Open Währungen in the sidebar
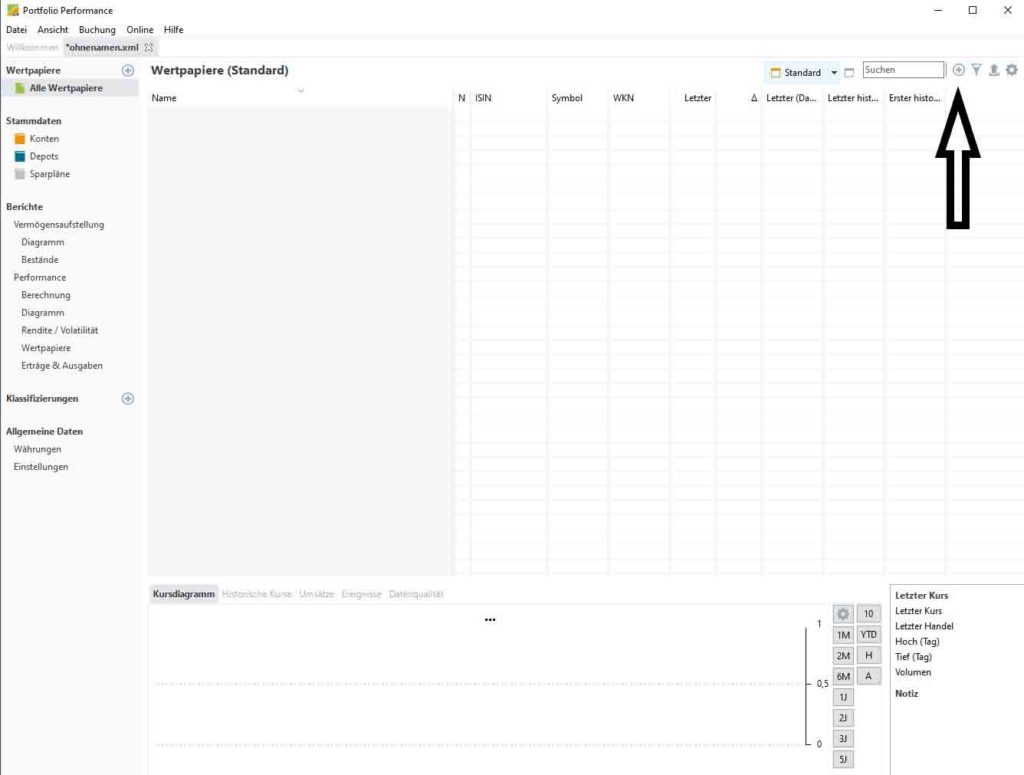The image size is (1024, 775). [37, 449]
